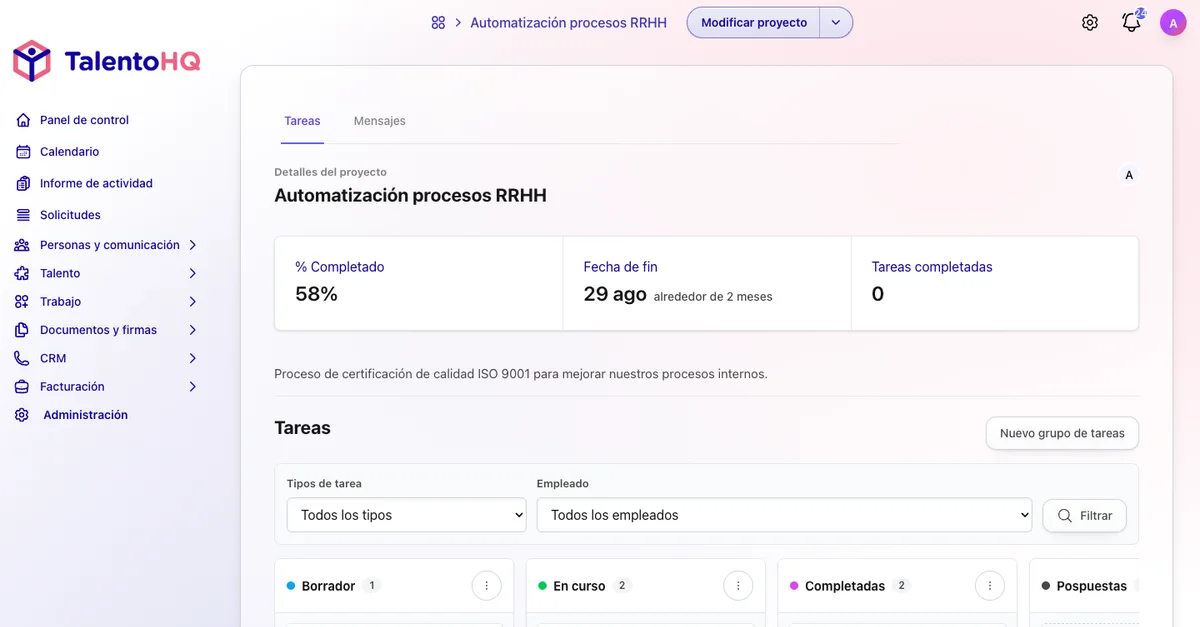The image size is (1200, 627).
Task: Open the notifications bell
Action: [1131, 22]
